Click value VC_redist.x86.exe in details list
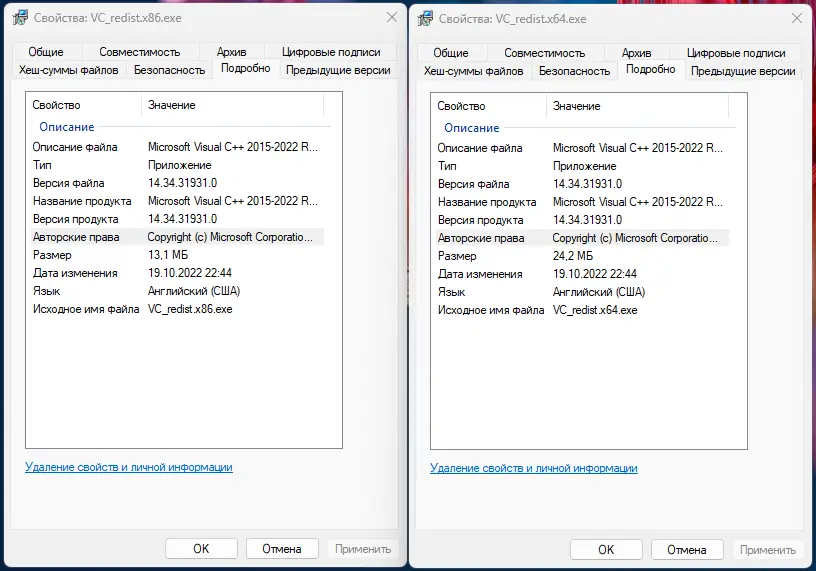Viewport: 816px width, 571px height. [190, 309]
